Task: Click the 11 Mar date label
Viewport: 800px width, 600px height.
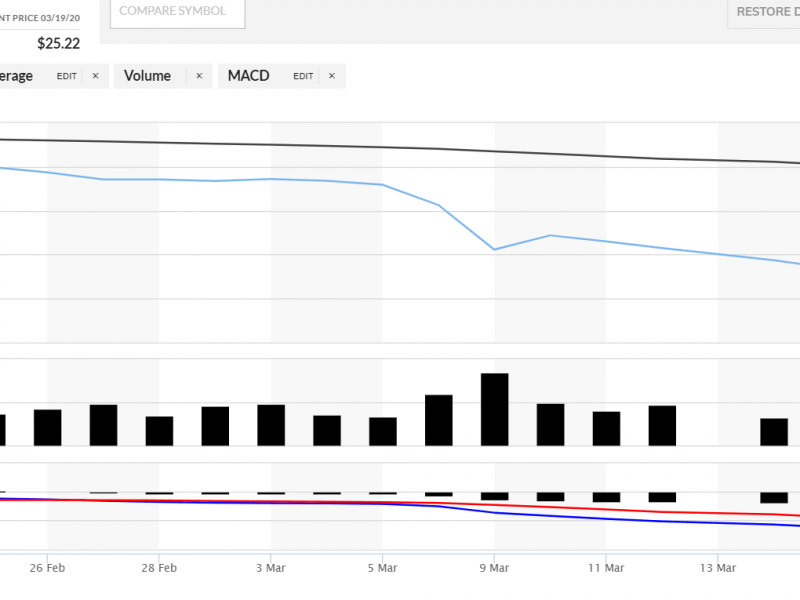Action: click(x=606, y=568)
